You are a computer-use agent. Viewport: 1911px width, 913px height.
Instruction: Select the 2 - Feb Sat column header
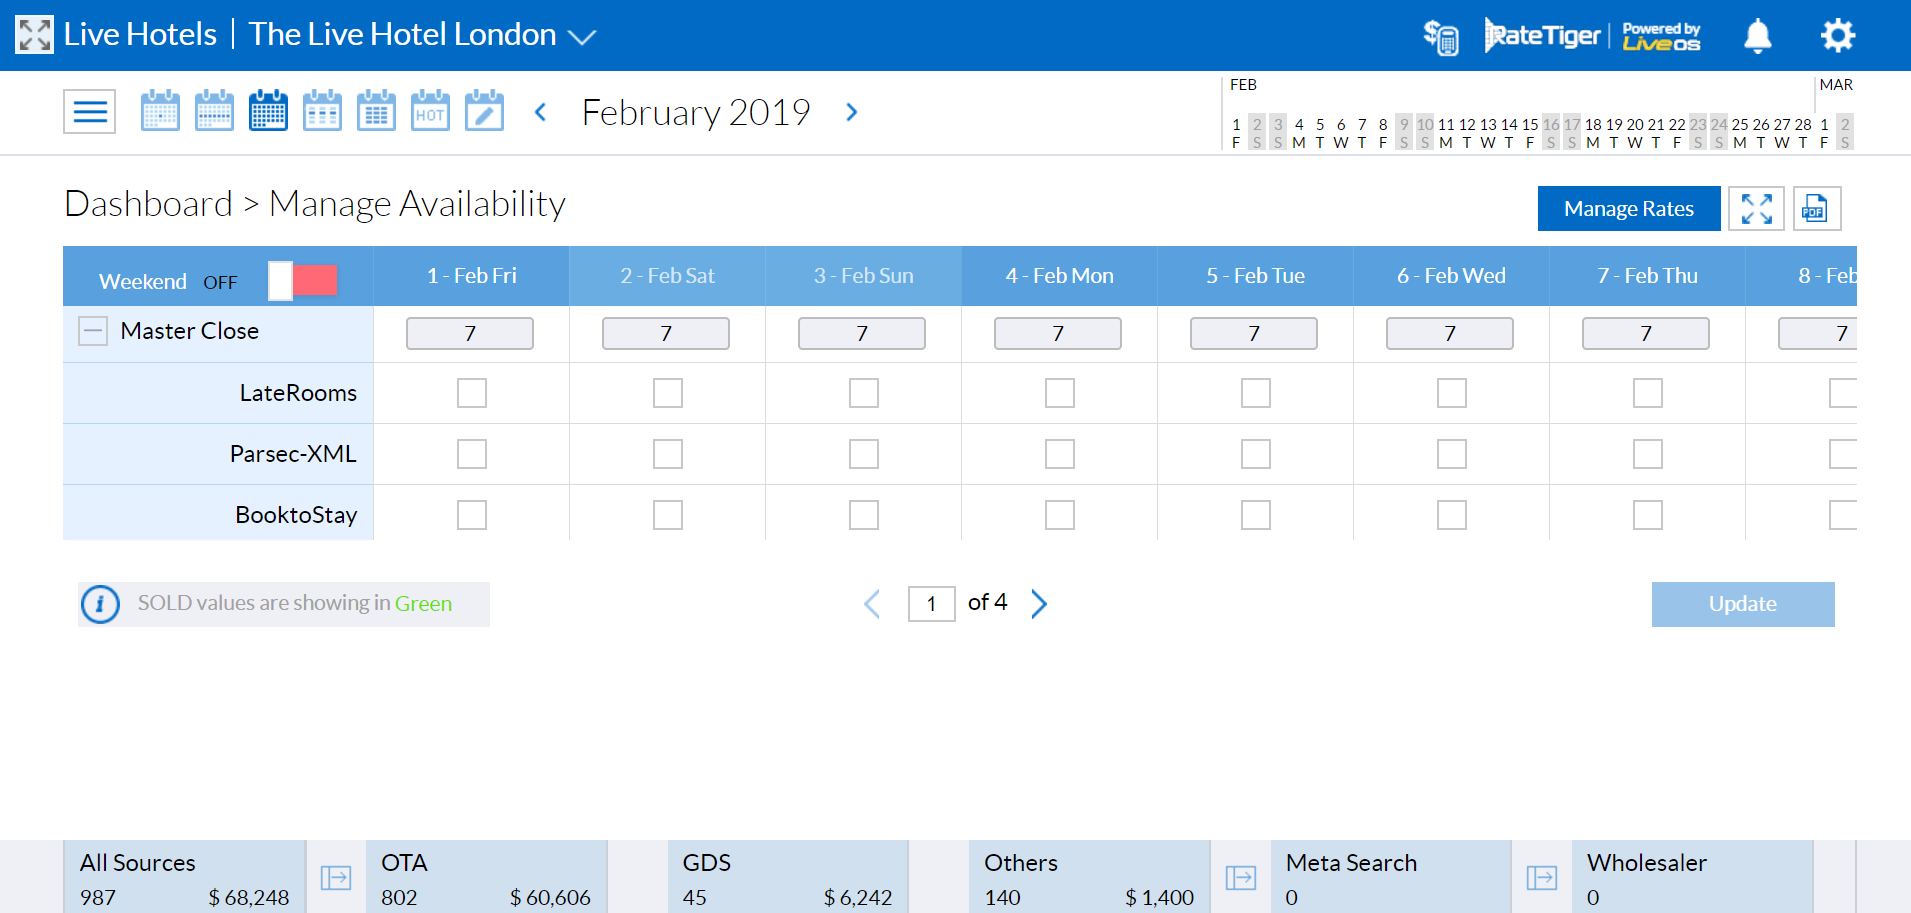click(x=668, y=276)
